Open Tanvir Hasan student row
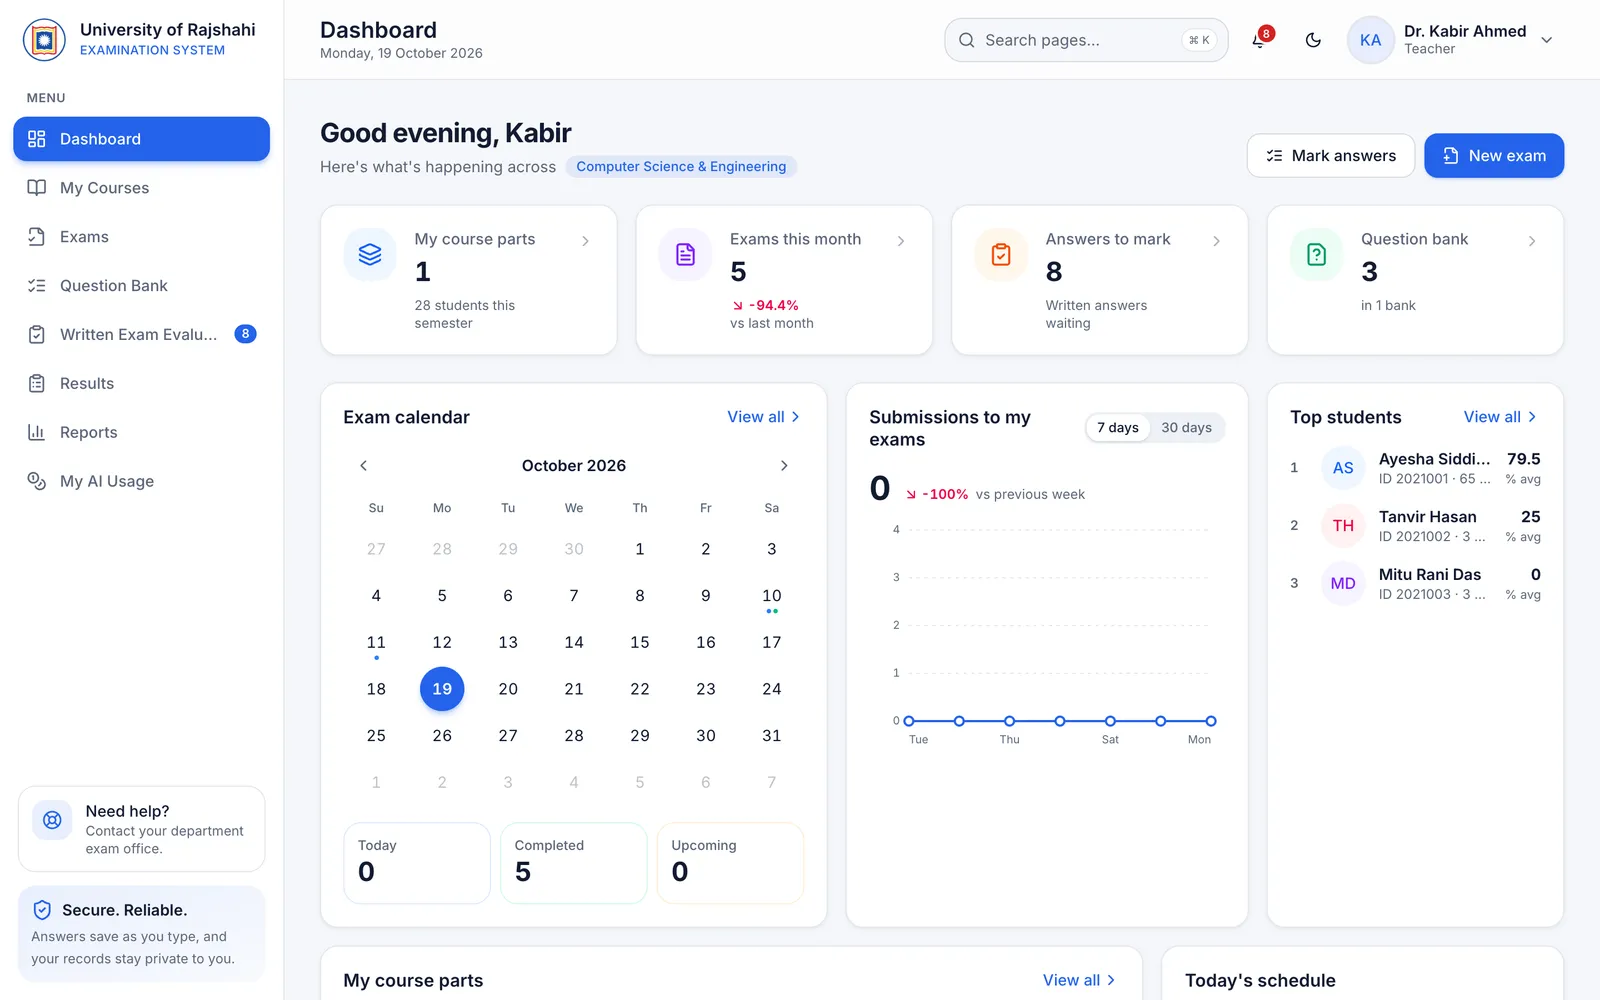The image size is (1600, 1000). click(1415, 526)
